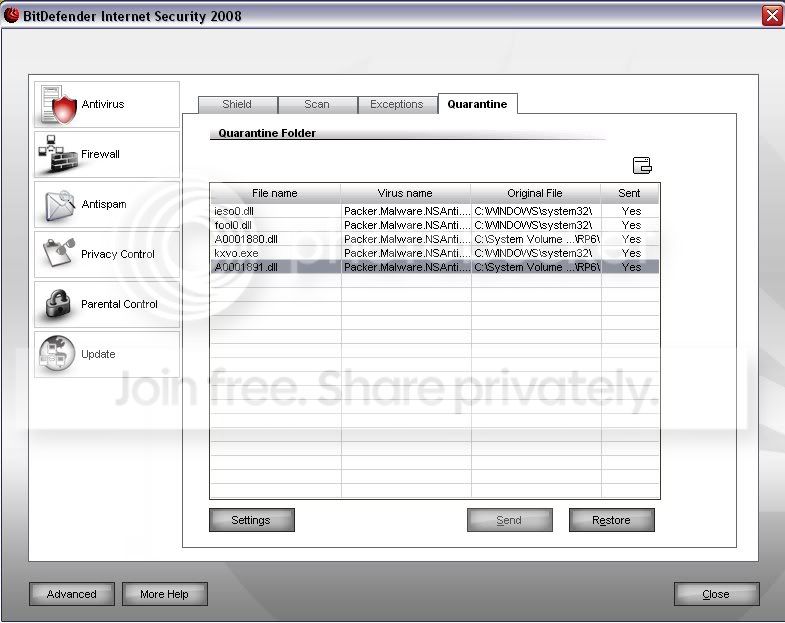Click the Send button
This screenshot has width=785, height=623.
[509, 520]
